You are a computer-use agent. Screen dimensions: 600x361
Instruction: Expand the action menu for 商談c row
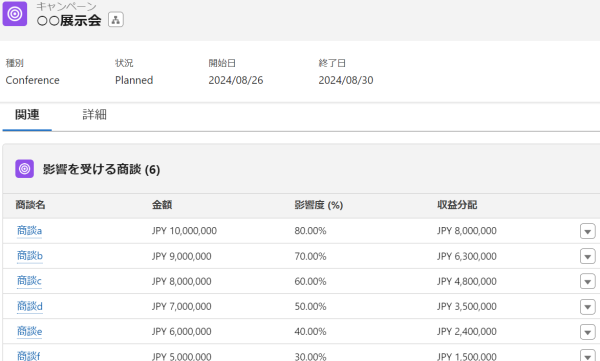(x=587, y=281)
